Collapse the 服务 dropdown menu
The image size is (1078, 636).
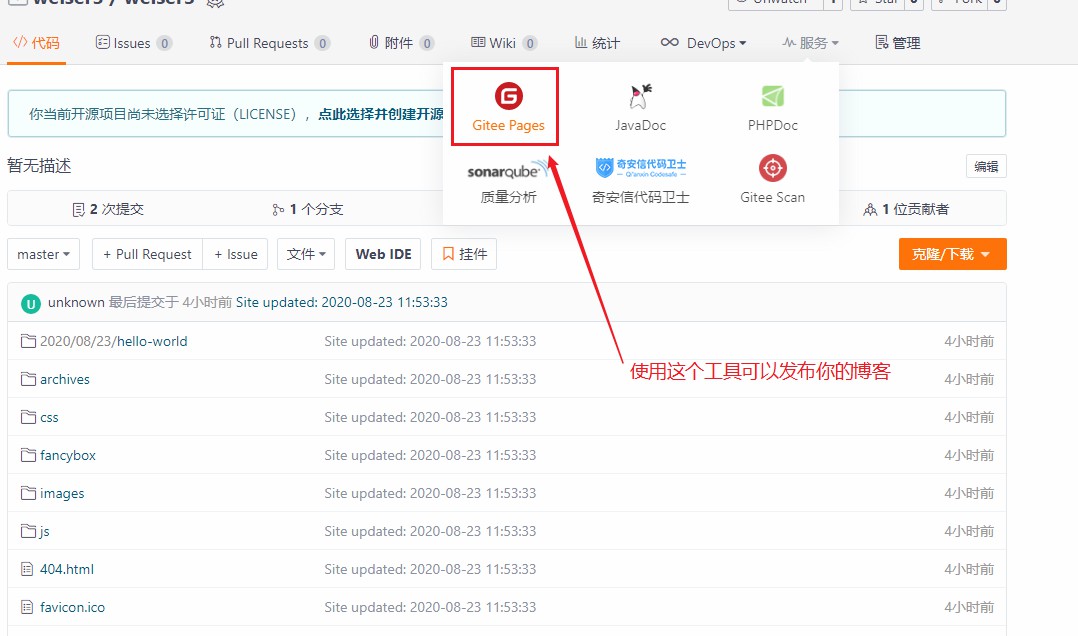(811, 43)
